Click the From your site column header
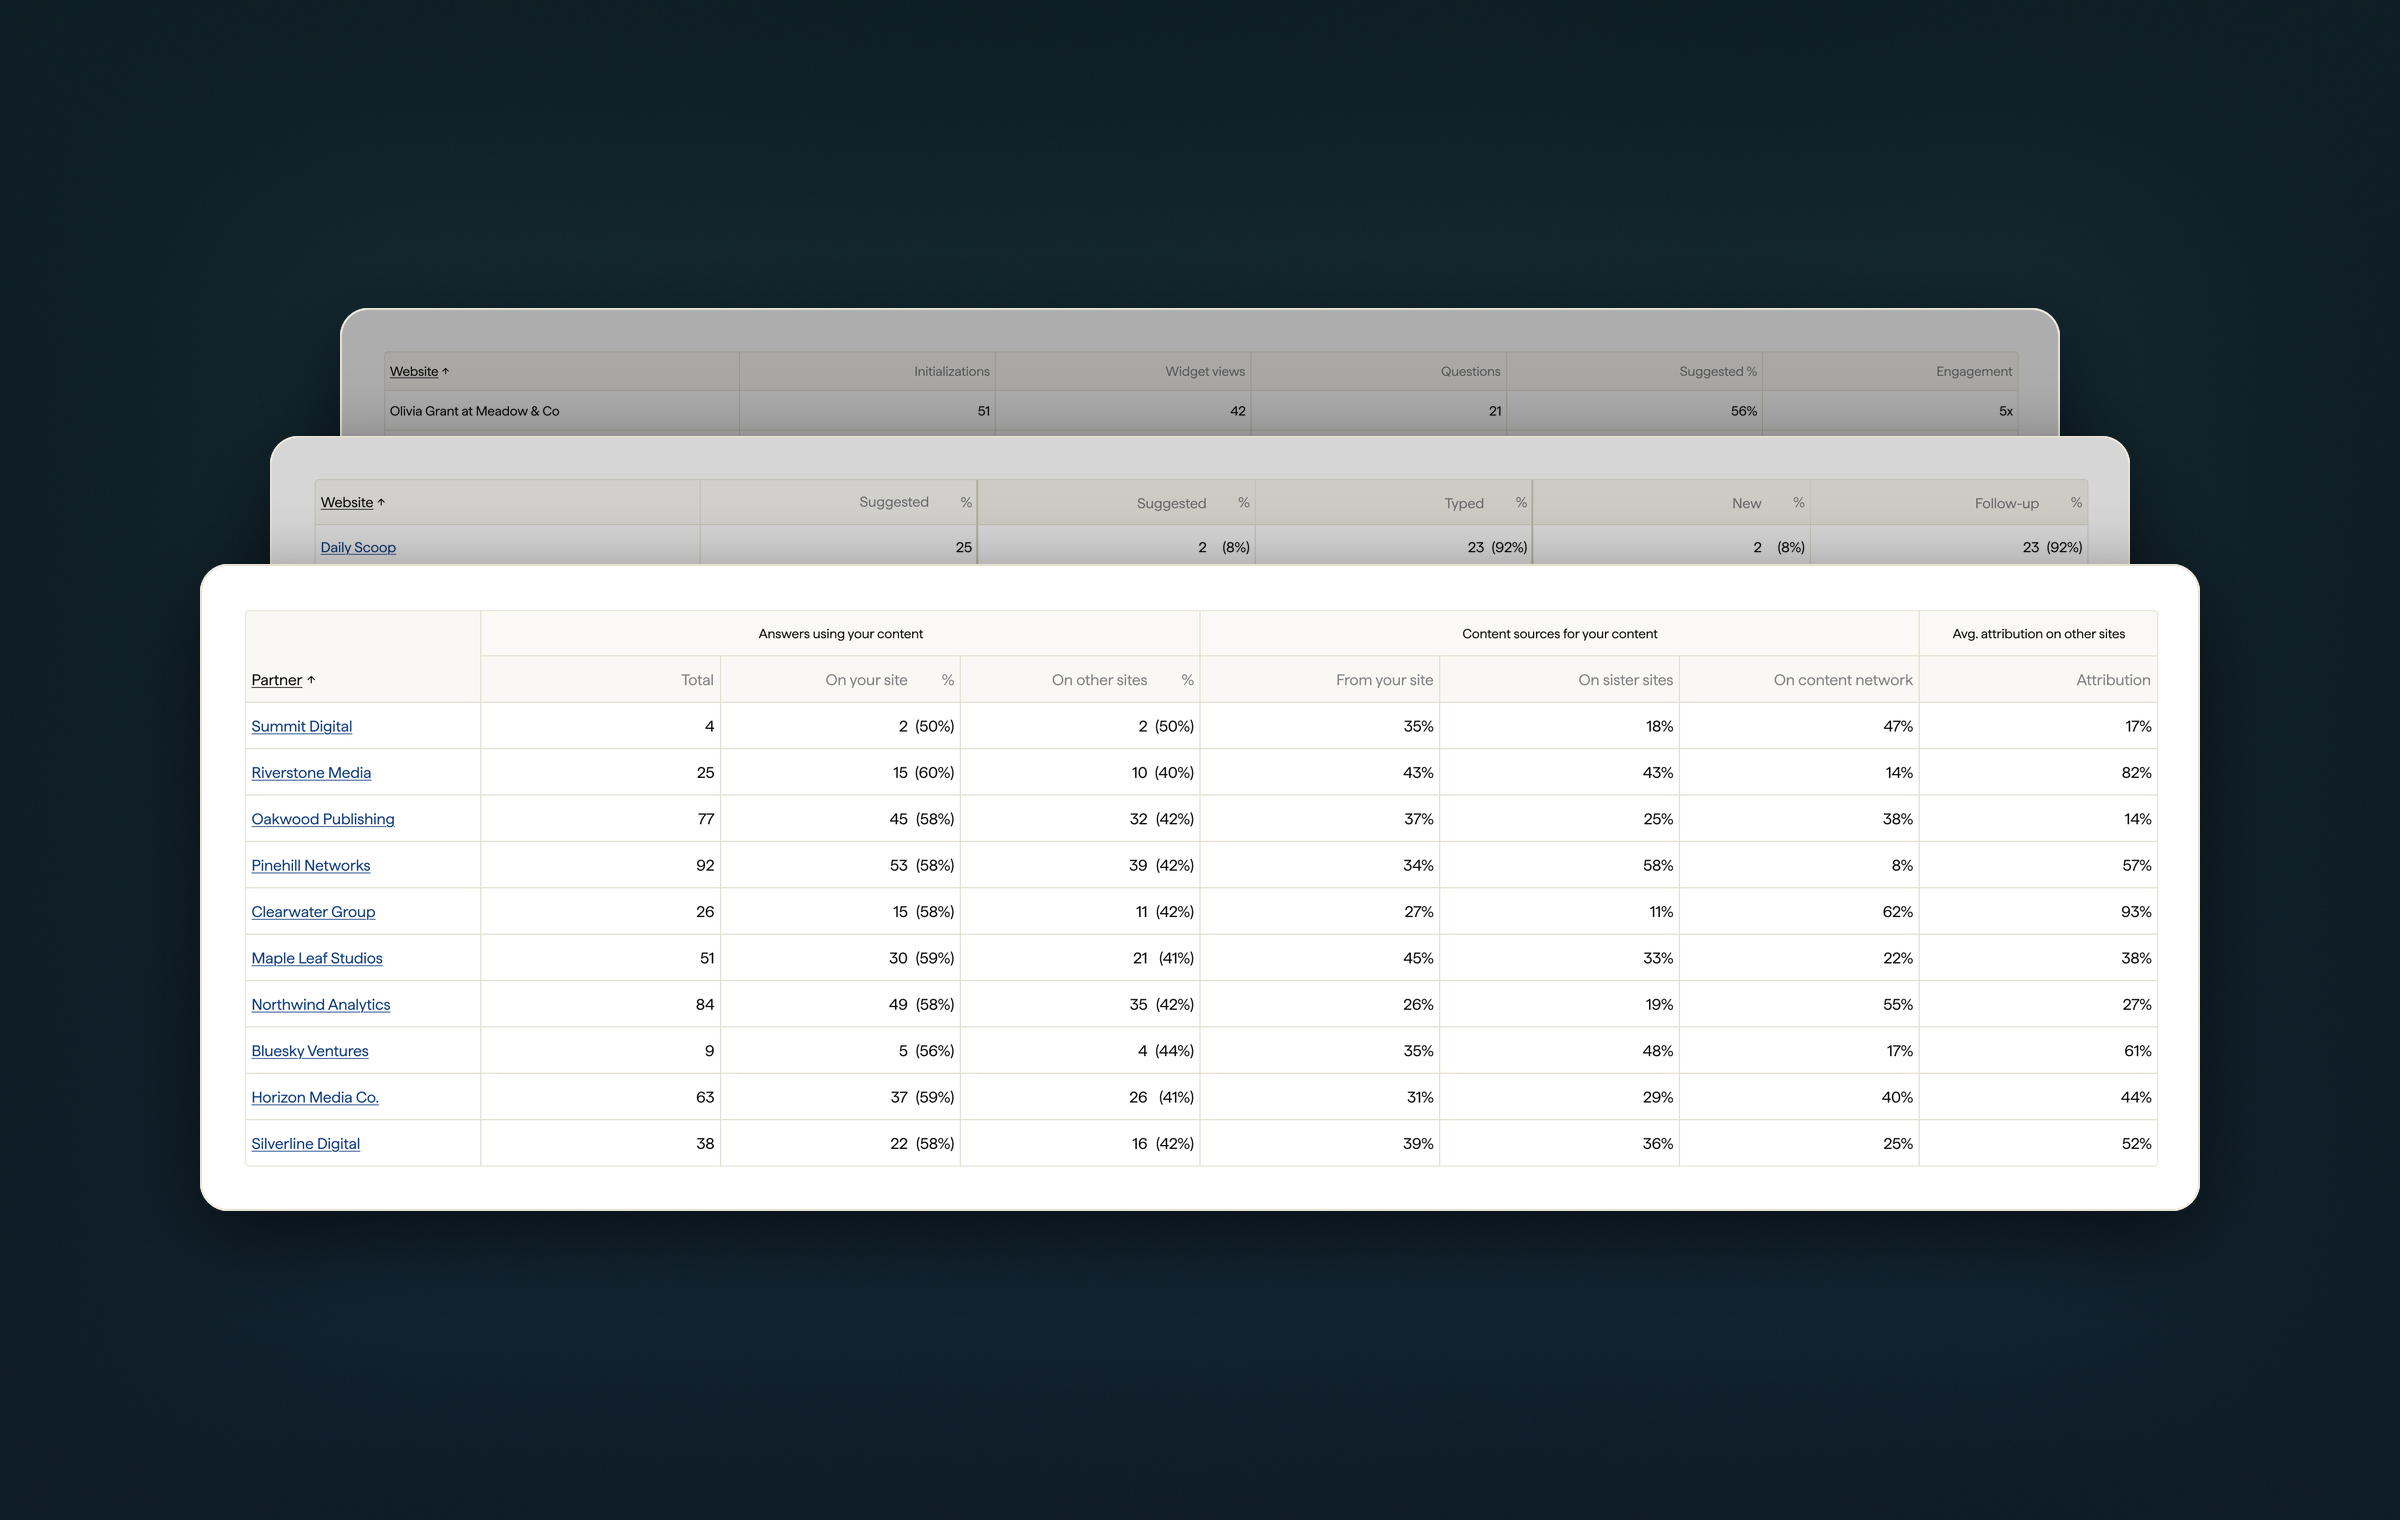This screenshot has width=2400, height=1520. 1384,680
